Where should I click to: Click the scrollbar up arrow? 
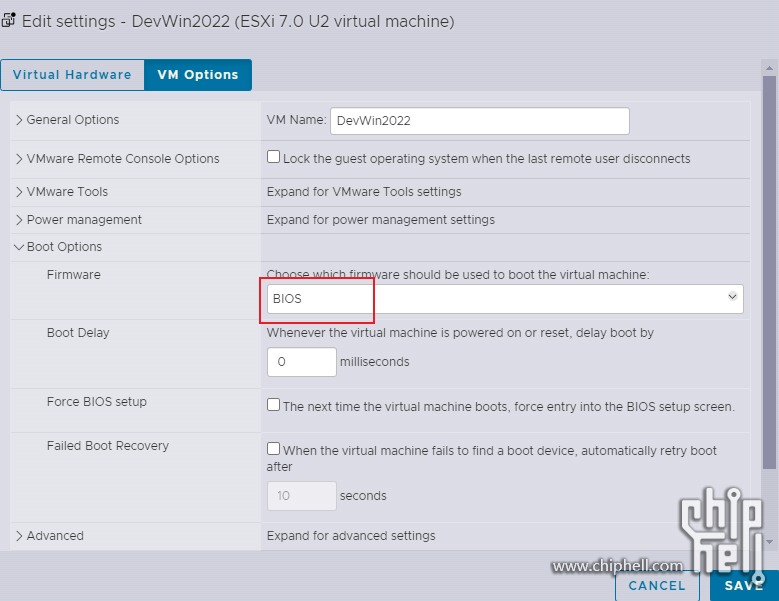769,68
